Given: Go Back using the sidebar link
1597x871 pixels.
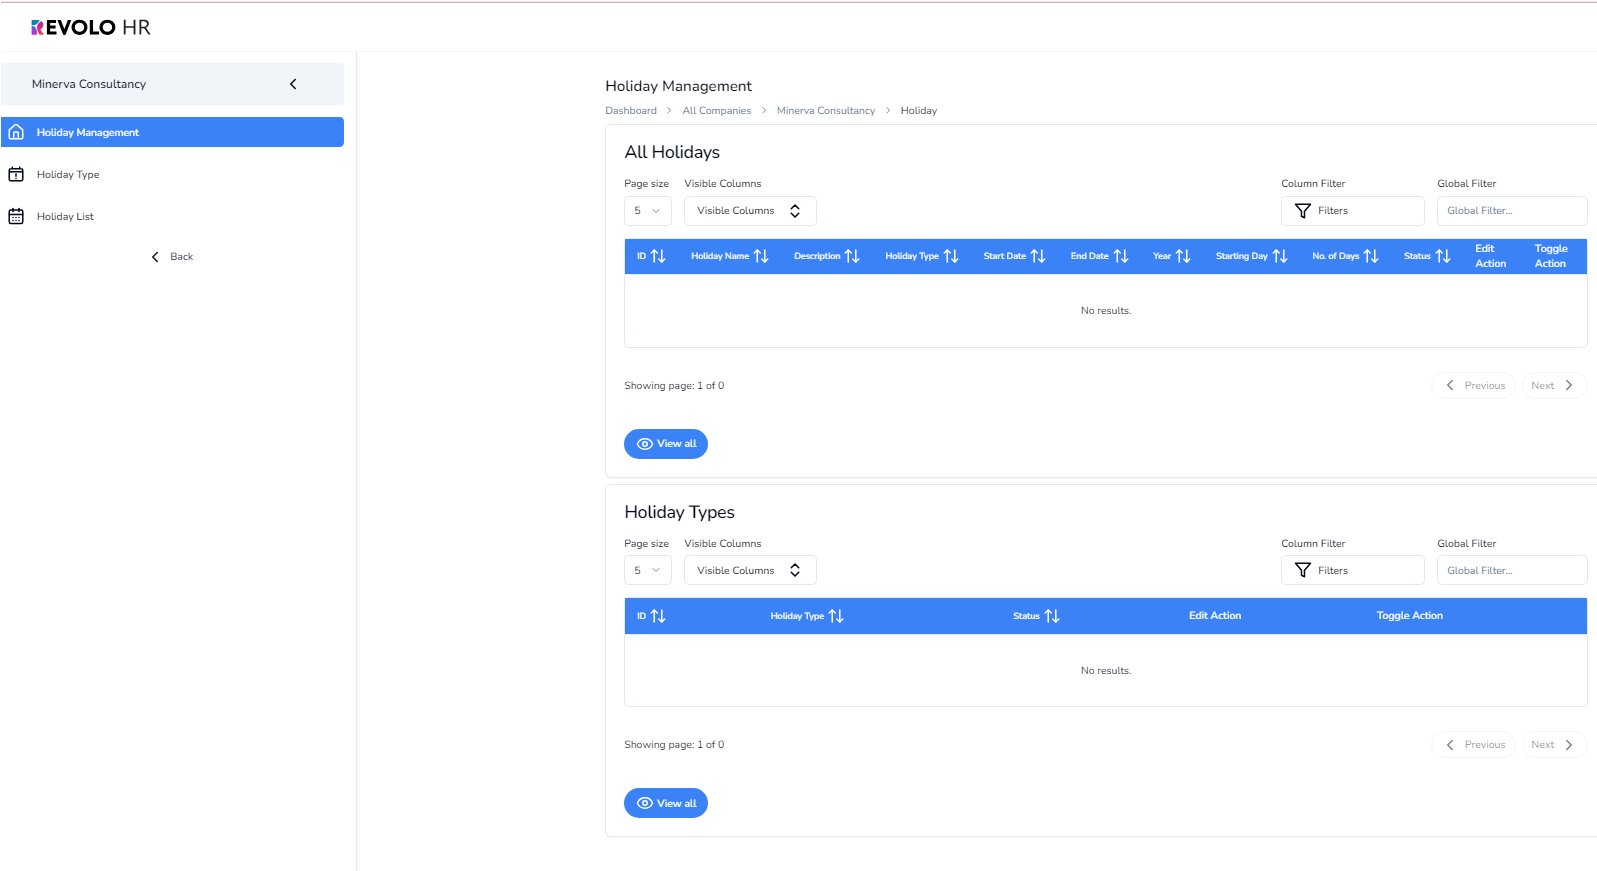Looking at the screenshot, I should point(172,257).
